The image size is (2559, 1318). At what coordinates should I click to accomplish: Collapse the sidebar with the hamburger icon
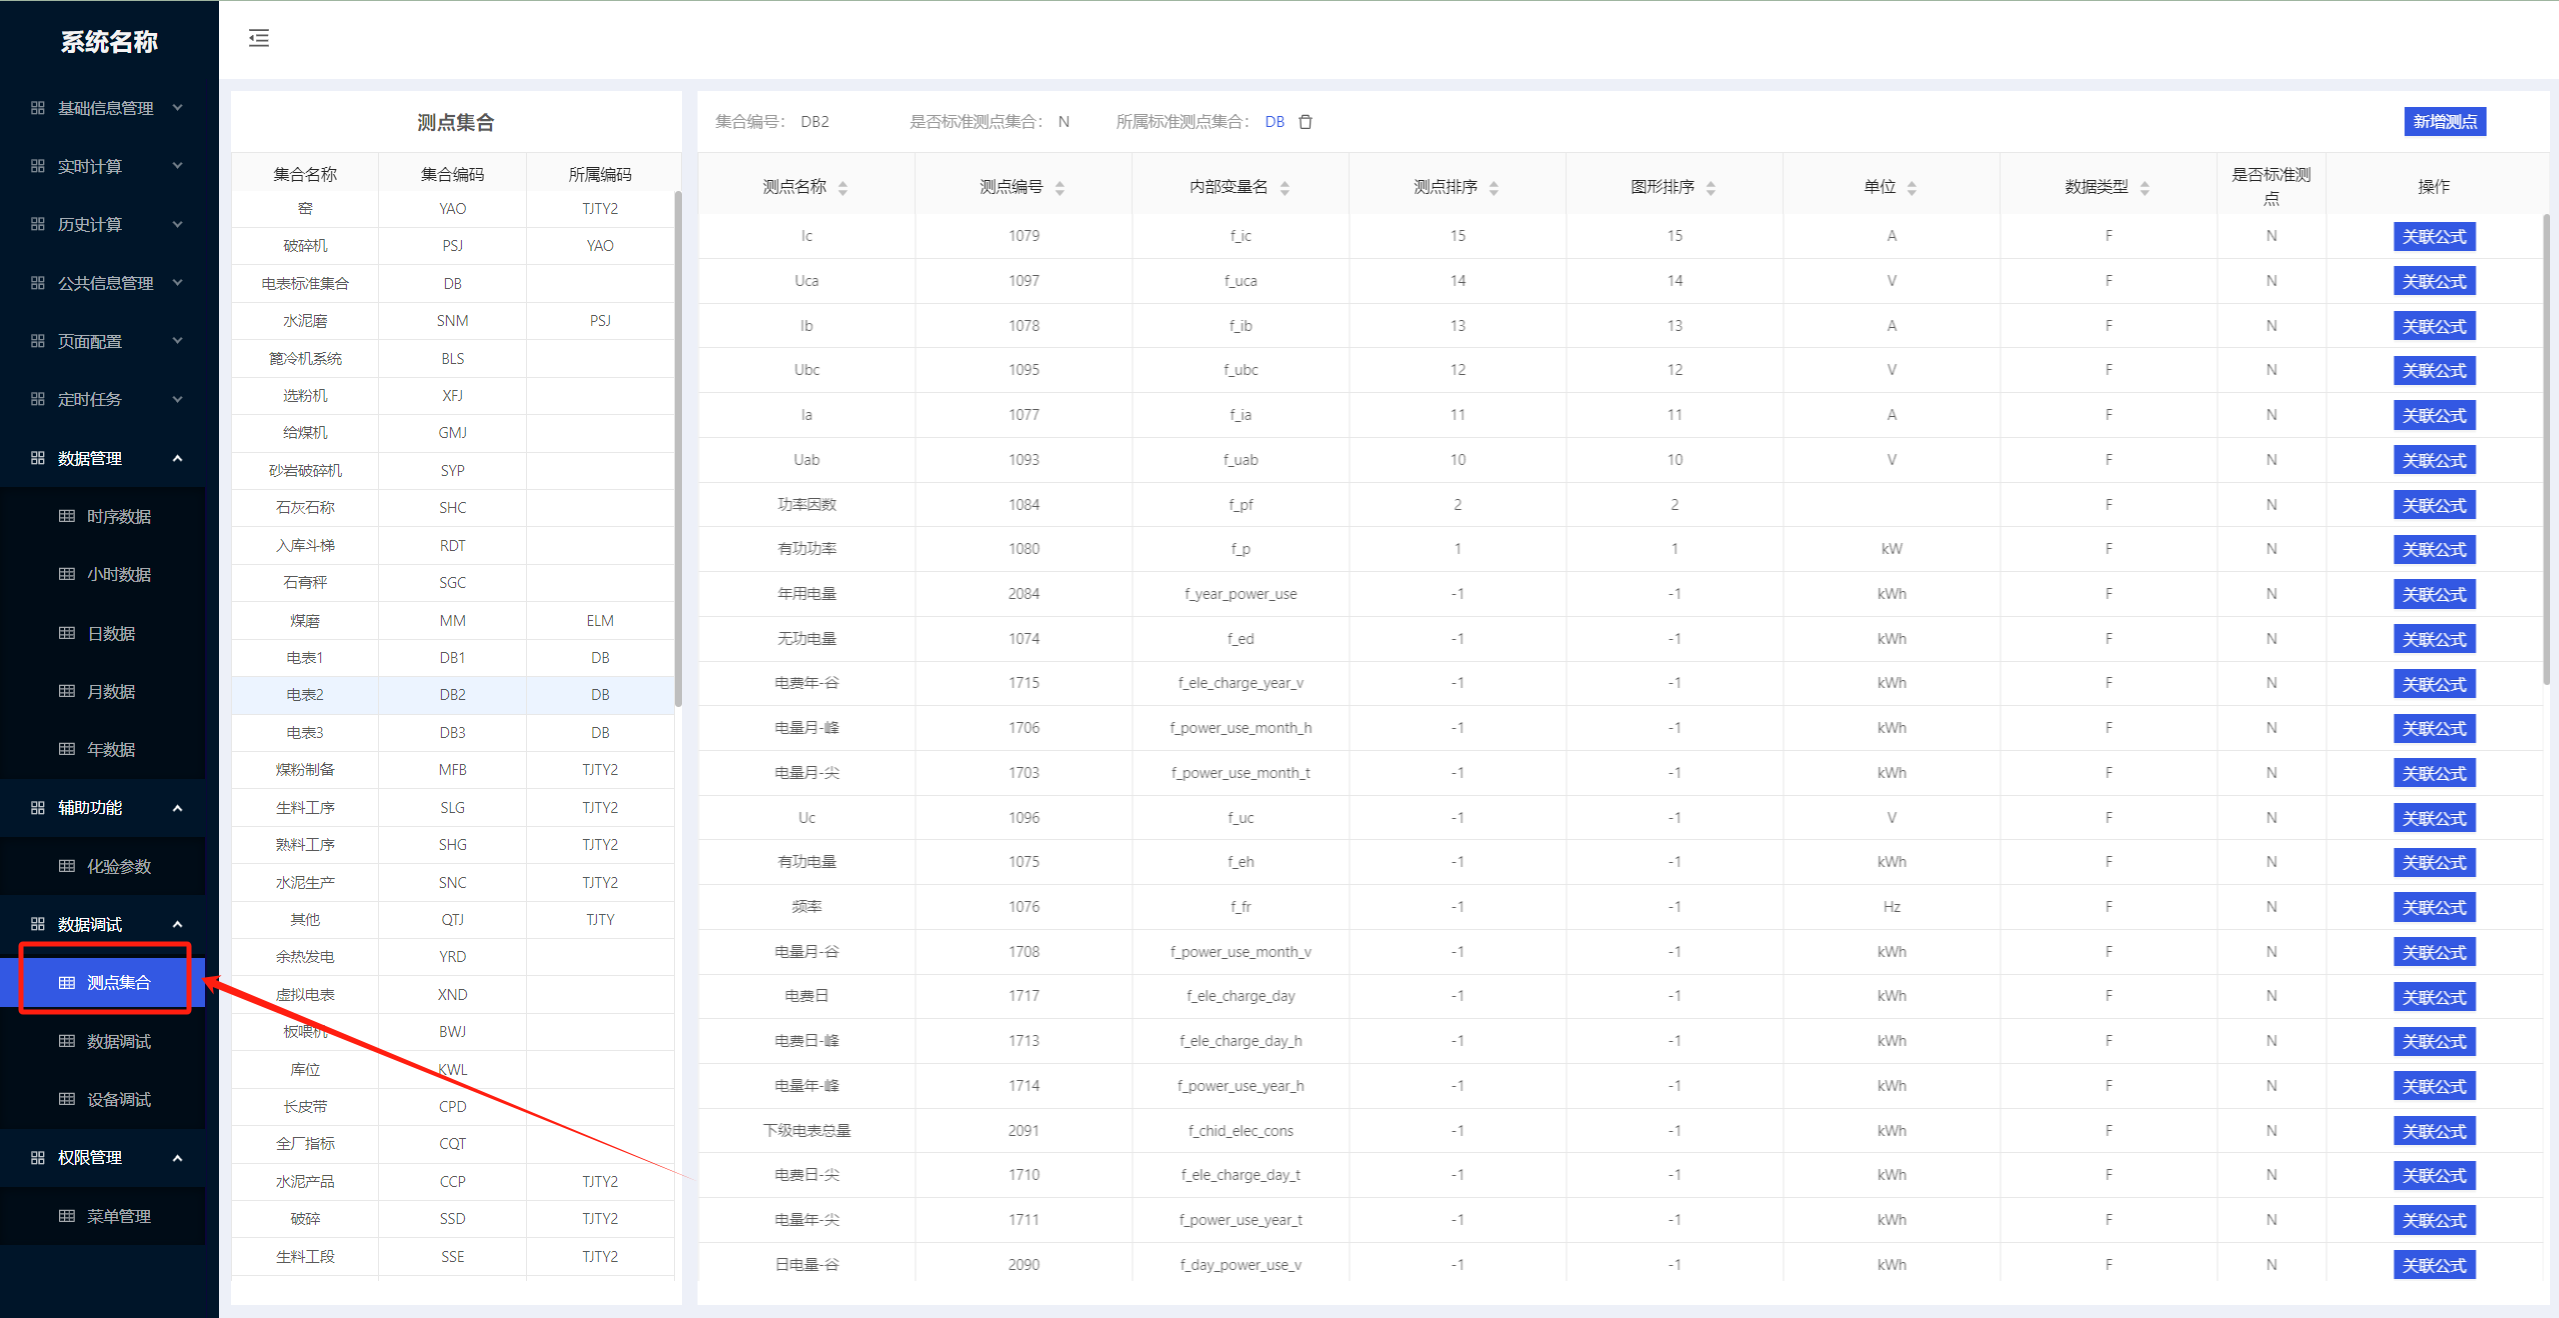[x=259, y=38]
